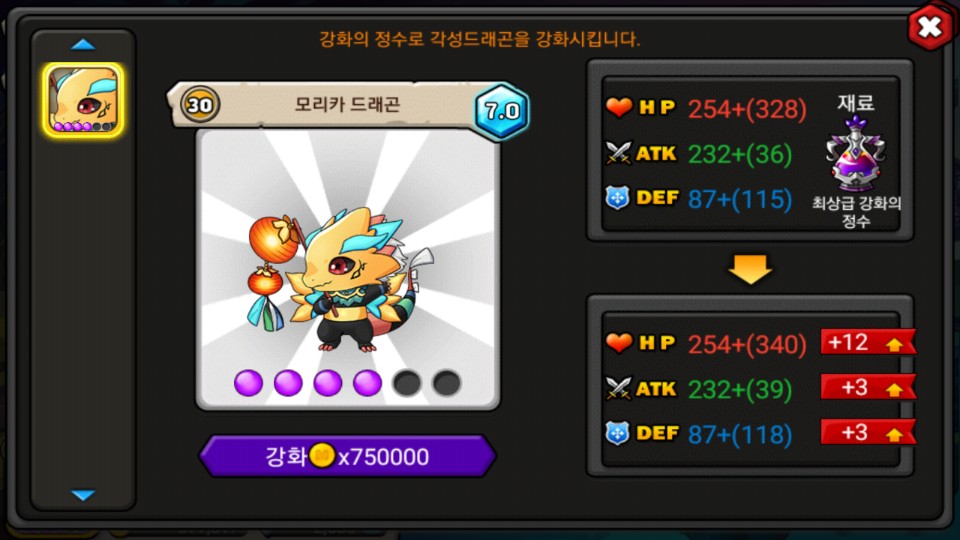Click the HP heart icon in current stats
This screenshot has width=960, height=540.
pos(618,107)
